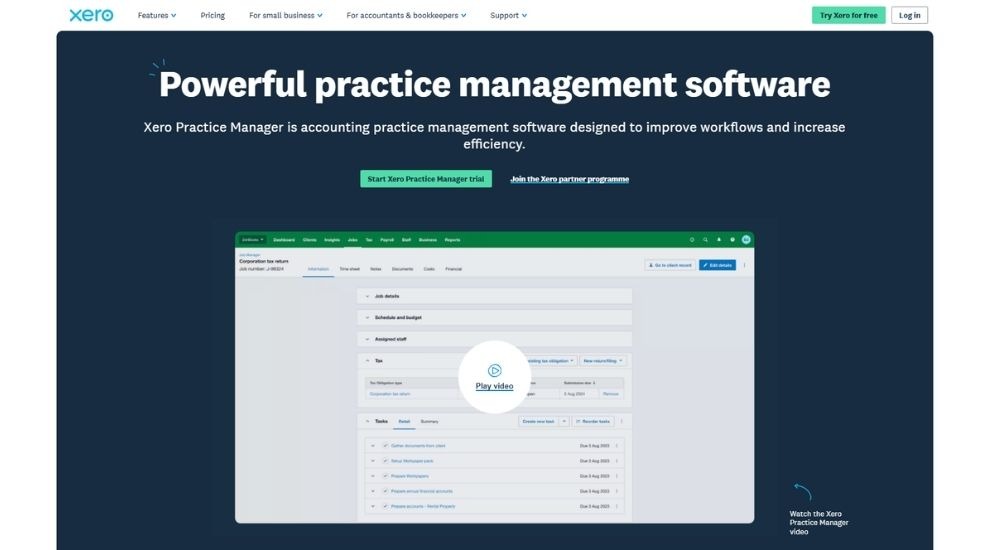Click the Powerful practice management software heading
This screenshot has height=550, width=1000.
coord(494,85)
